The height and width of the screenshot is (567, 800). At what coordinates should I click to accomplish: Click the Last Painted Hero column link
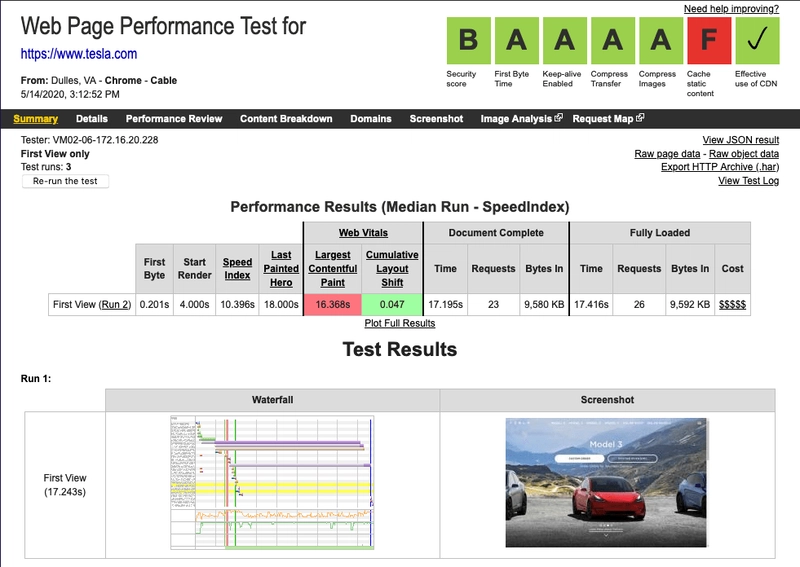point(281,268)
